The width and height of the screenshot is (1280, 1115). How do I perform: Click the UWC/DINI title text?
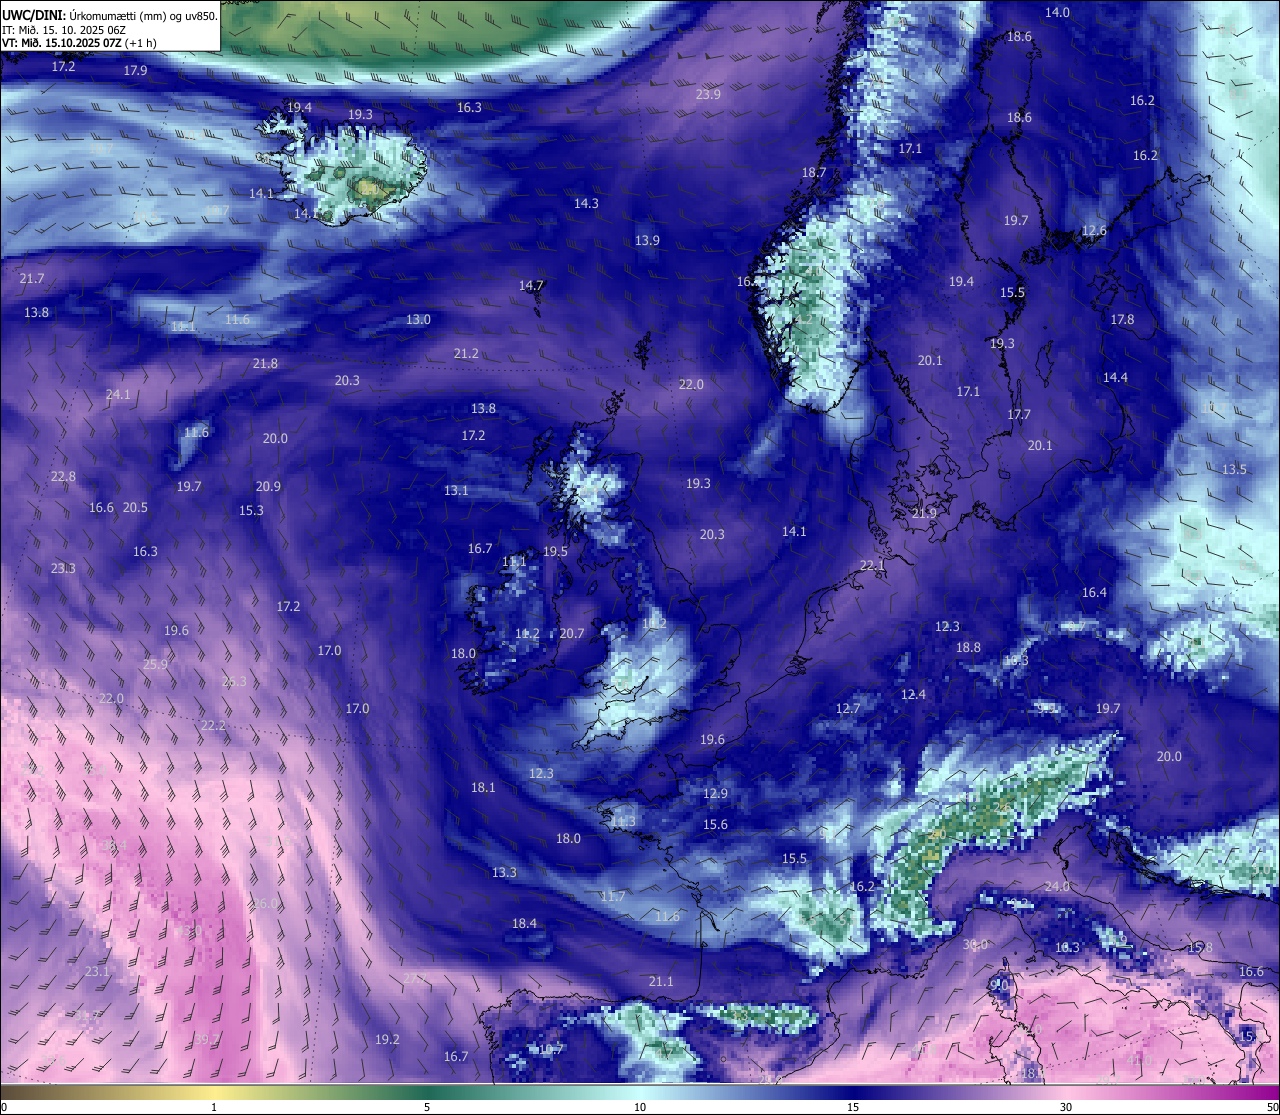[34, 15]
